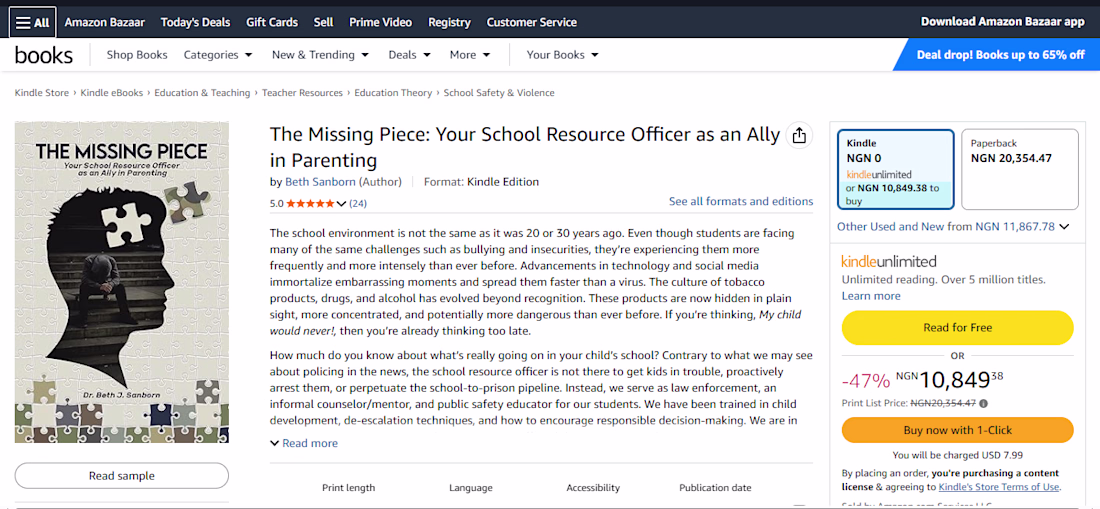Click the info icon next to Print List Price
1100x509 pixels.
point(984,403)
